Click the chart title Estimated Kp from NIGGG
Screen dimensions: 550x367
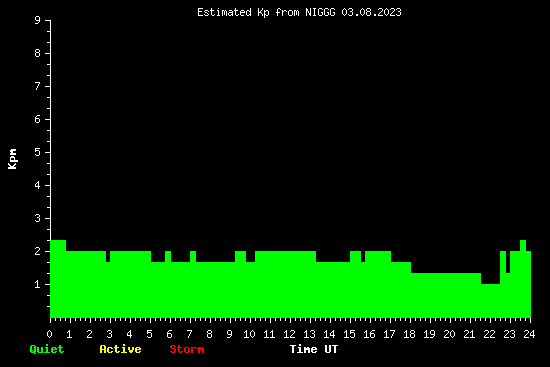299,13
